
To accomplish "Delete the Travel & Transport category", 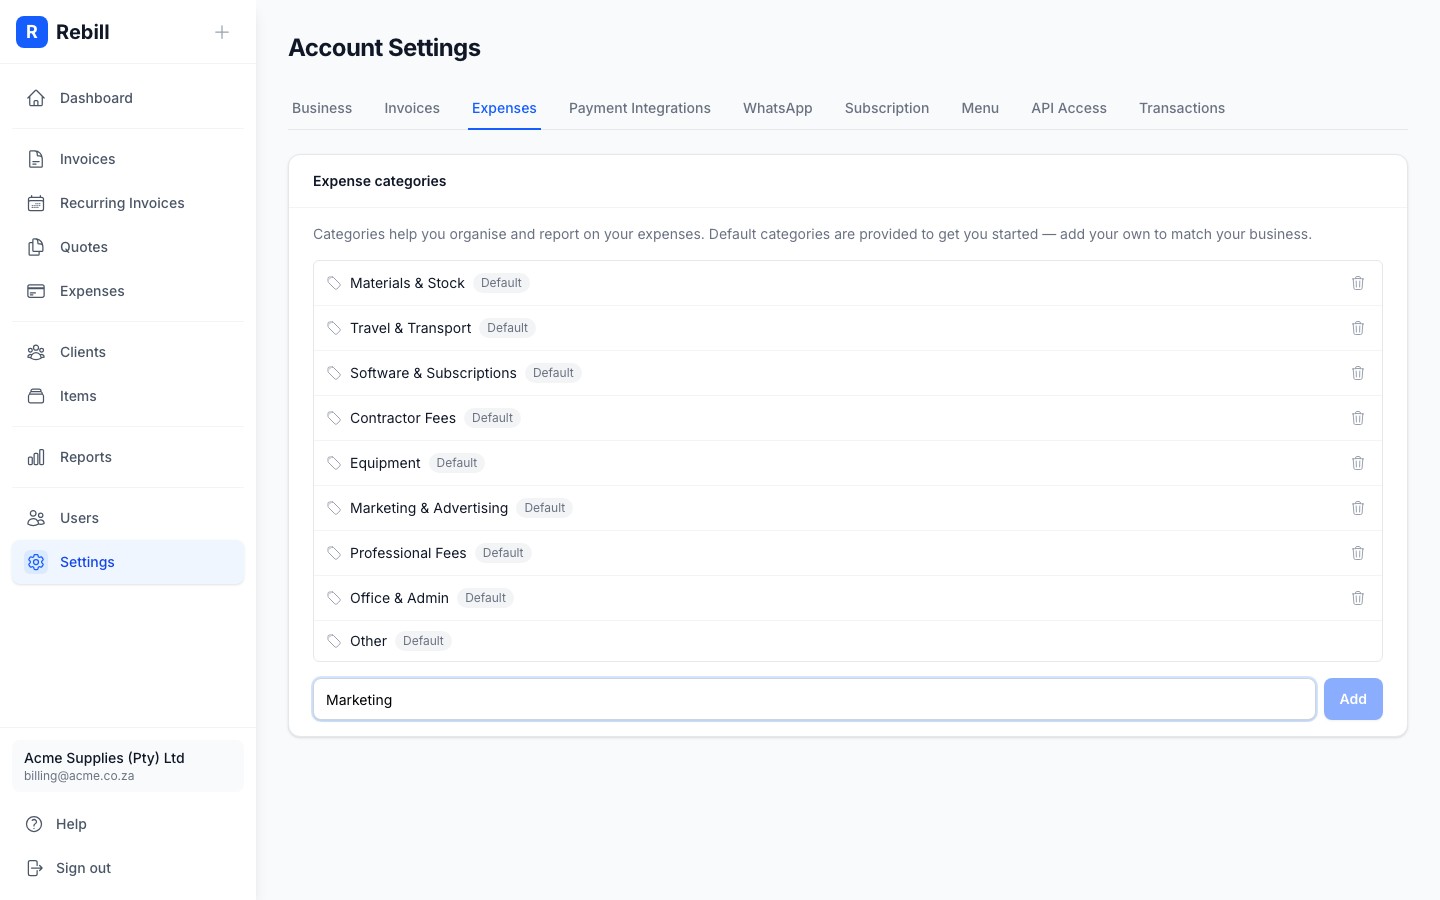I will 1358,328.
